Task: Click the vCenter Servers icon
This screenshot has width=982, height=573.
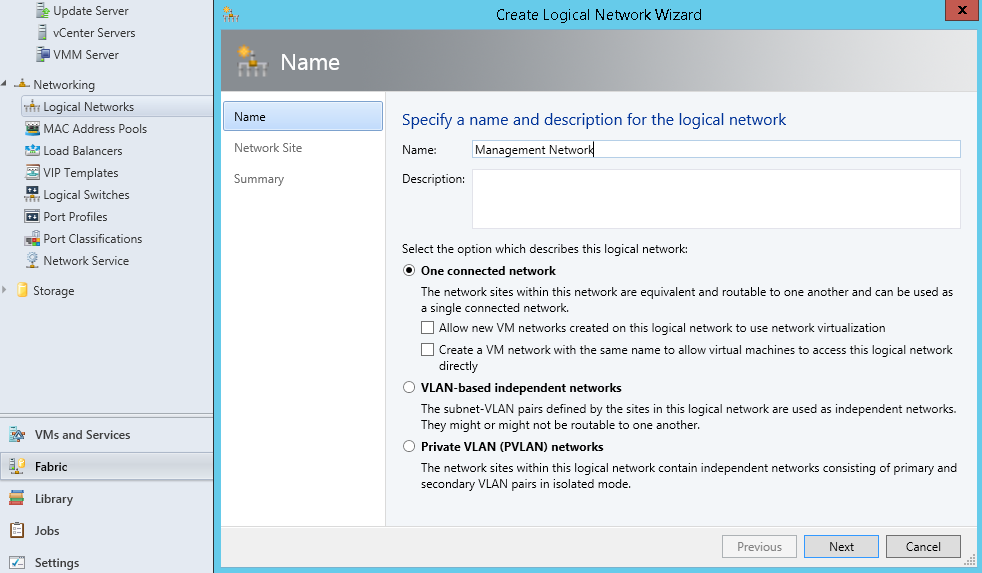Action: [x=43, y=32]
